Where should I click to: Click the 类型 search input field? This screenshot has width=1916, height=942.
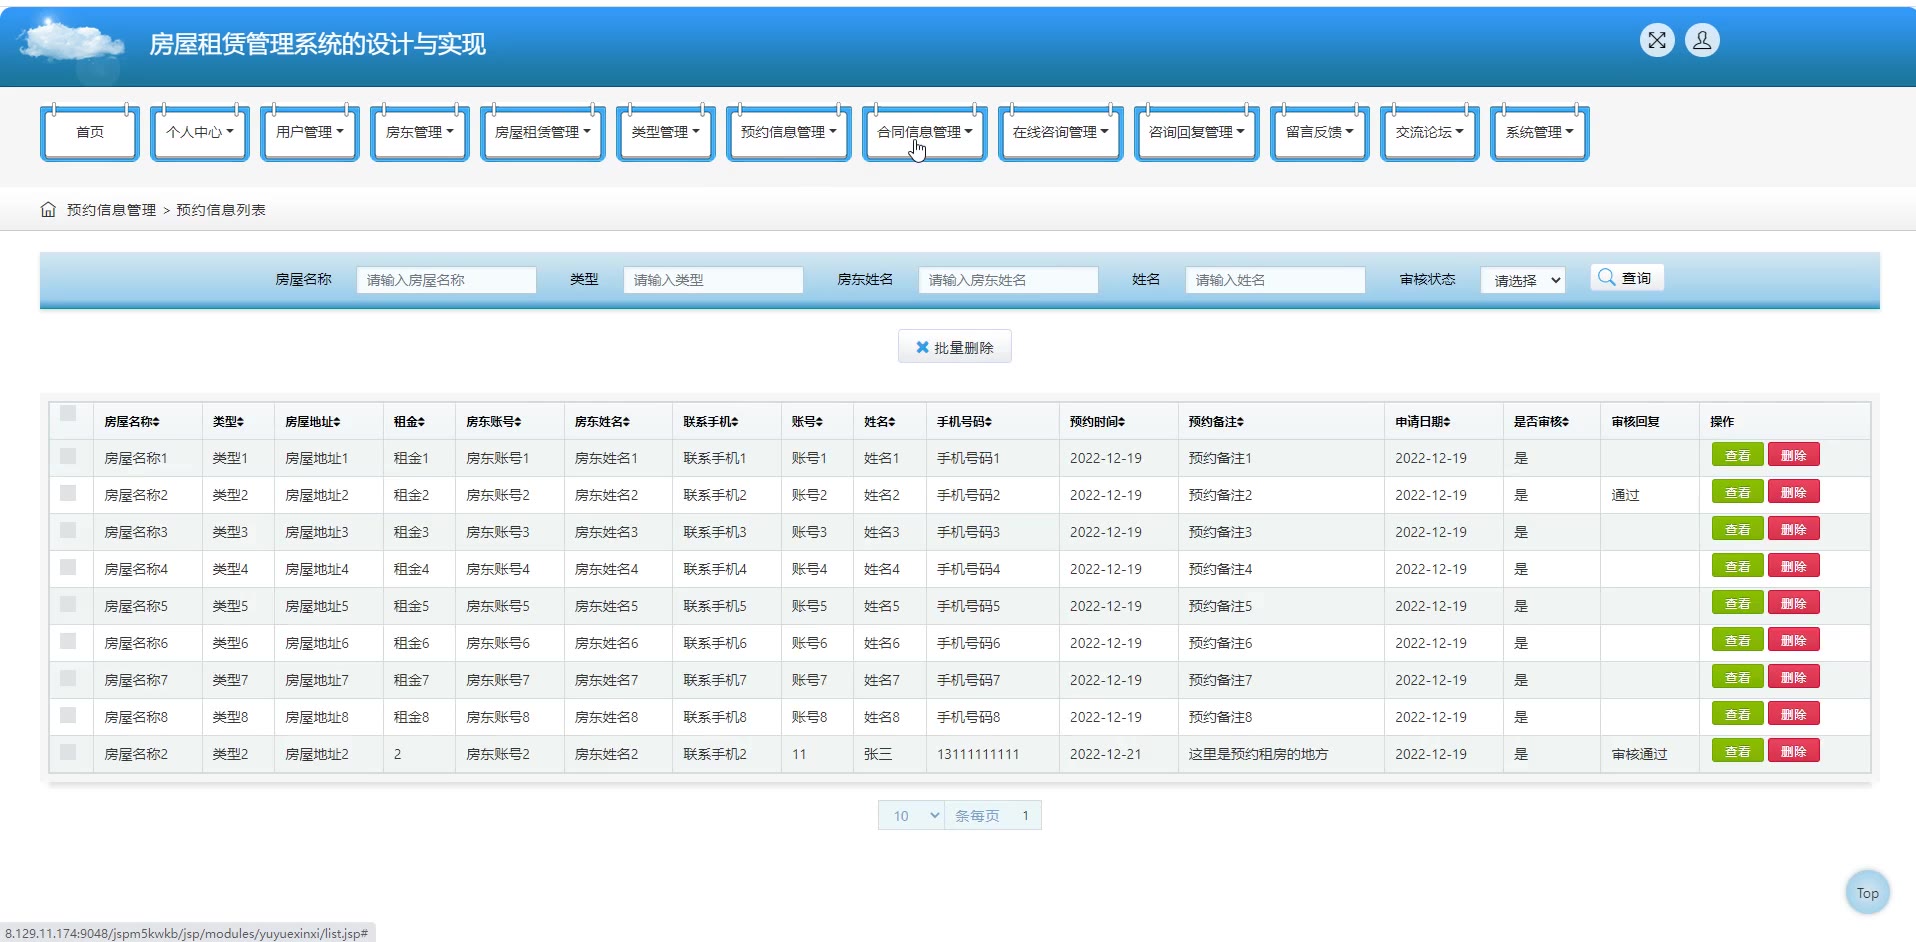[x=713, y=280]
